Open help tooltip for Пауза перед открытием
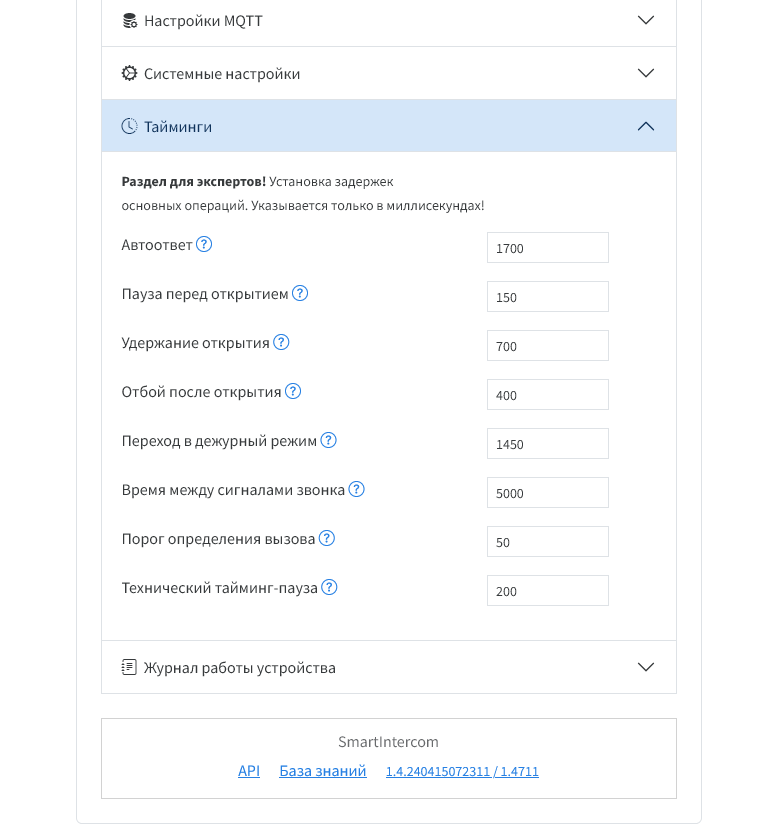Image resolution: width=777 pixels, height=832 pixels. [302, 293]
